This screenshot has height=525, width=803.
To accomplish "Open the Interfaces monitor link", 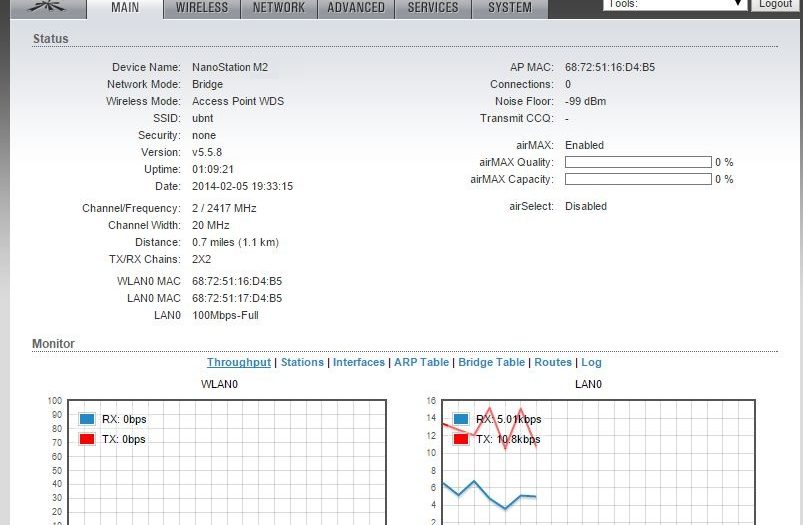I will point(358,362).
